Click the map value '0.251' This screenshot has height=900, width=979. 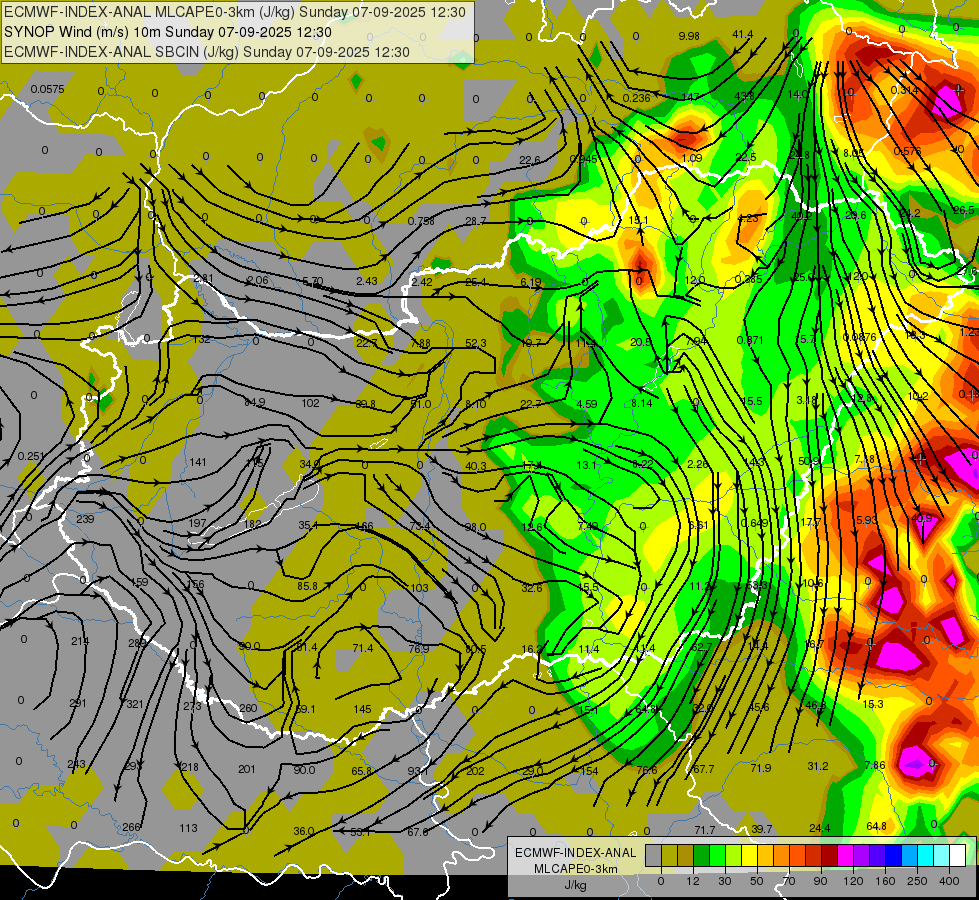click(x=31, y=457)
